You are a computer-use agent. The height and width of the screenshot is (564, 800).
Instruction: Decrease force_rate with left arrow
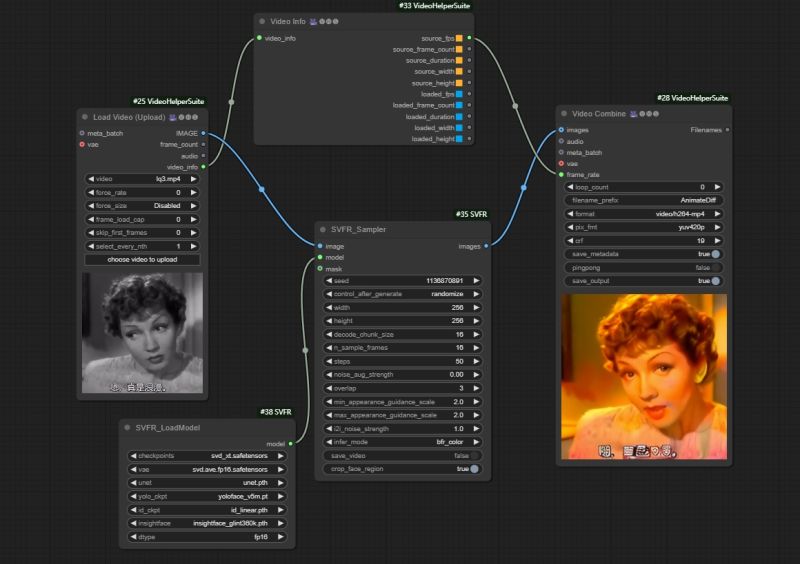point(91,192)
